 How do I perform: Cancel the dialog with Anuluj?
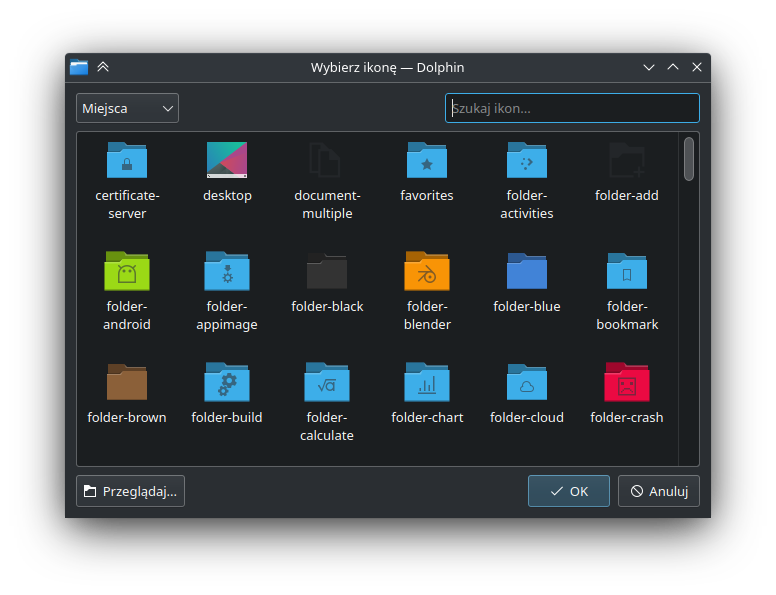coord(658,491)
